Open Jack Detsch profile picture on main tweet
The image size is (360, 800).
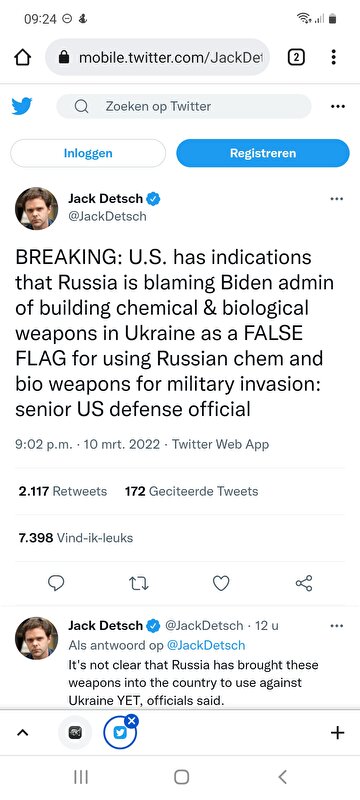(37, 208)
